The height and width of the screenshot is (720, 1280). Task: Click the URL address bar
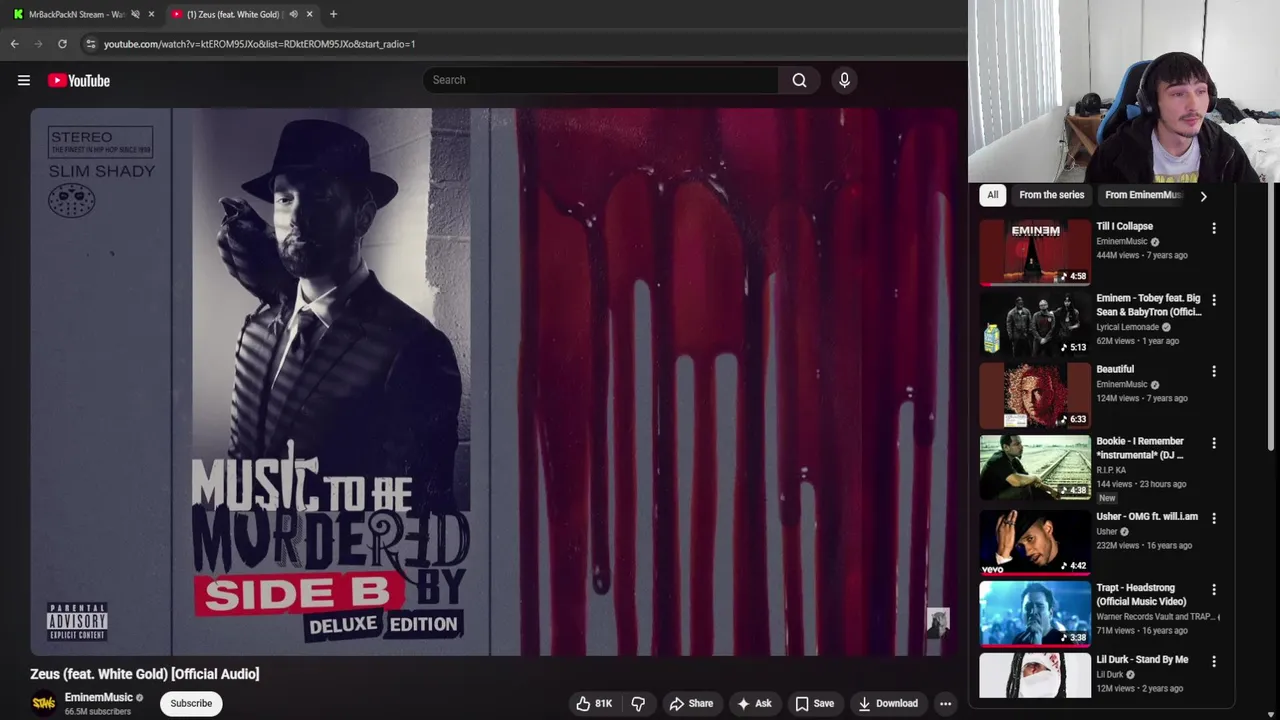tap(520, 44)
